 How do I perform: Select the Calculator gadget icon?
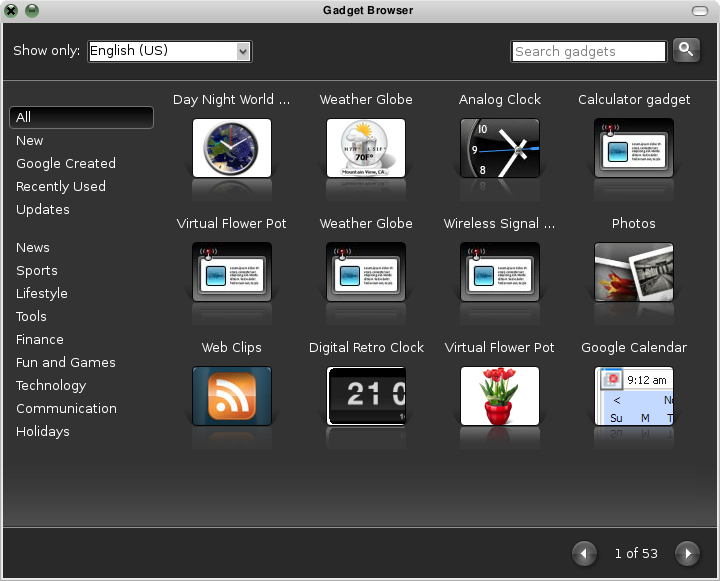coord(634,148)
